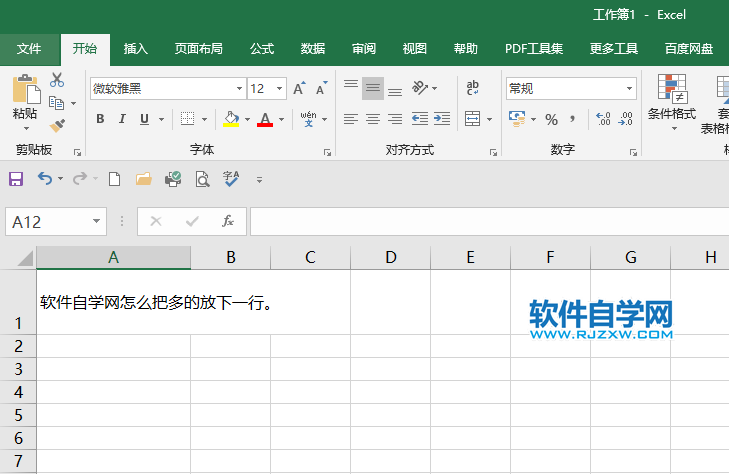Undo last action
729x474 pixels.
(x=45, y=179)
